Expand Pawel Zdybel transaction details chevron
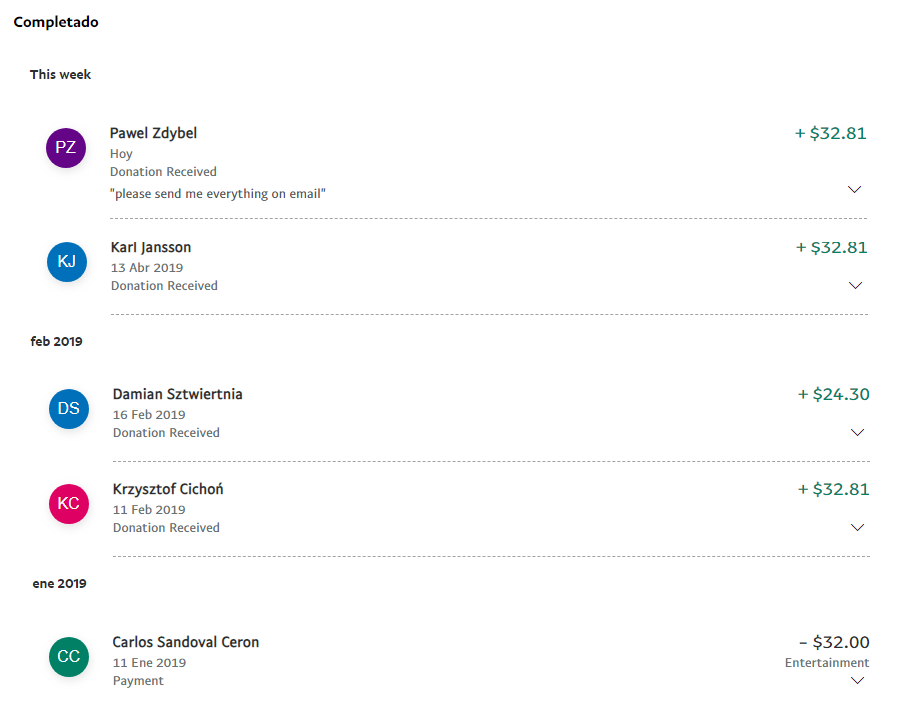Screen dimensions: 914x708 coord(855,189)
